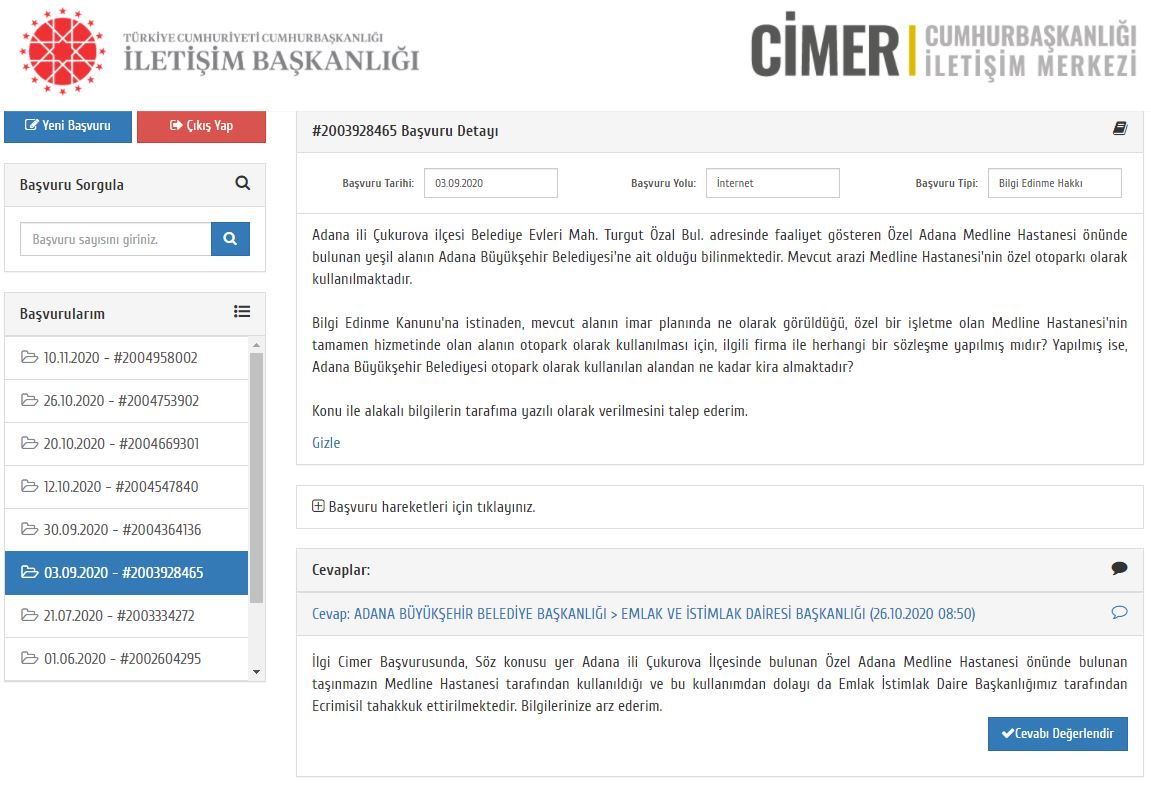Log out using the Çıkış Yap button
Image resolution: width=1151 pixels, height=787 pixels.
(x=201, y=126)
